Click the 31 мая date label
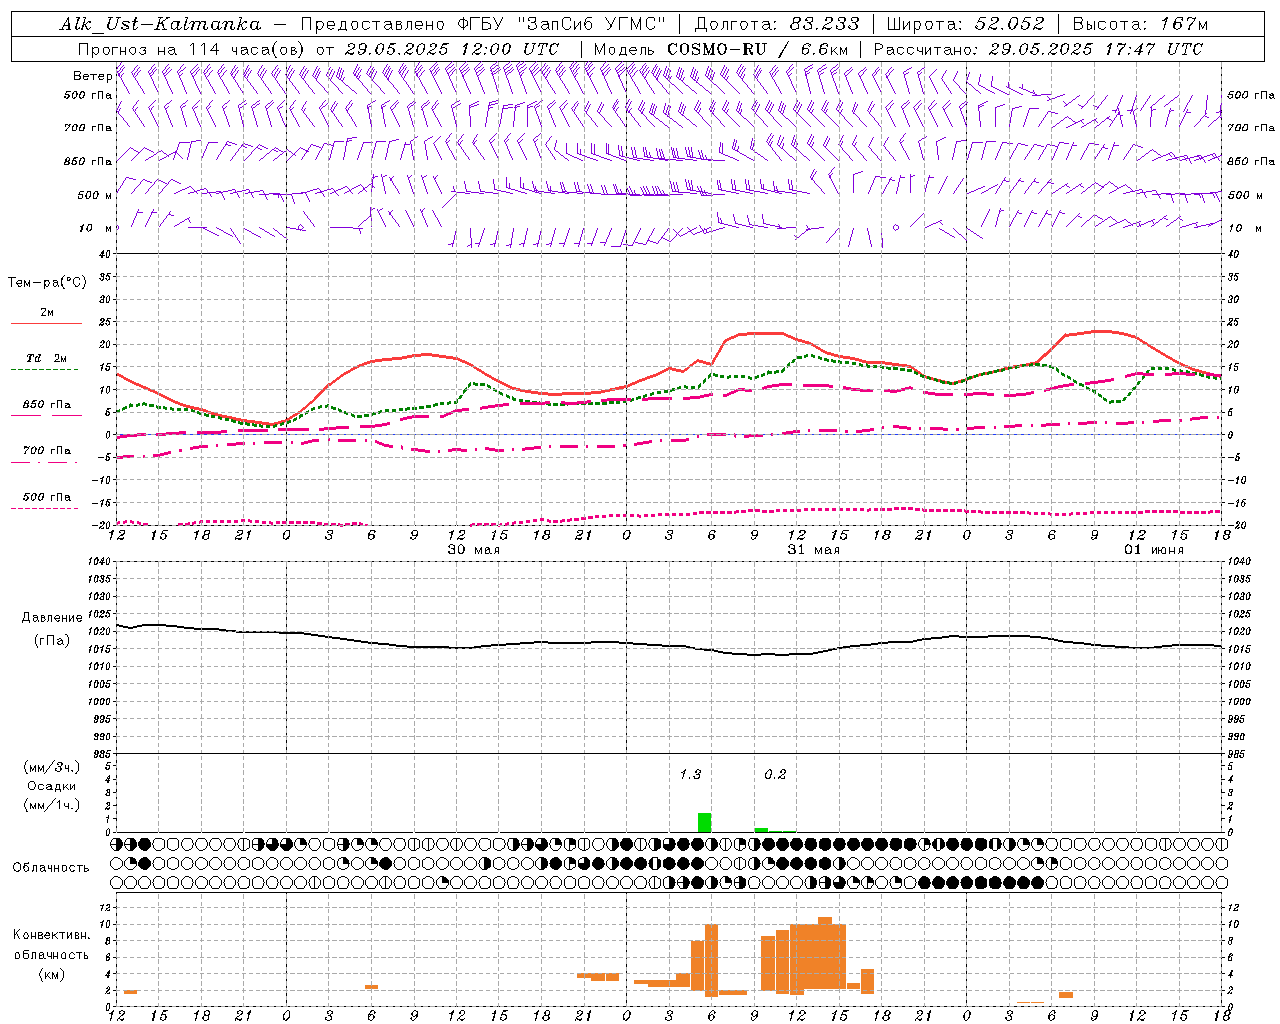This screenshot has width=1280, height=1024. click(x=813, y=550)
